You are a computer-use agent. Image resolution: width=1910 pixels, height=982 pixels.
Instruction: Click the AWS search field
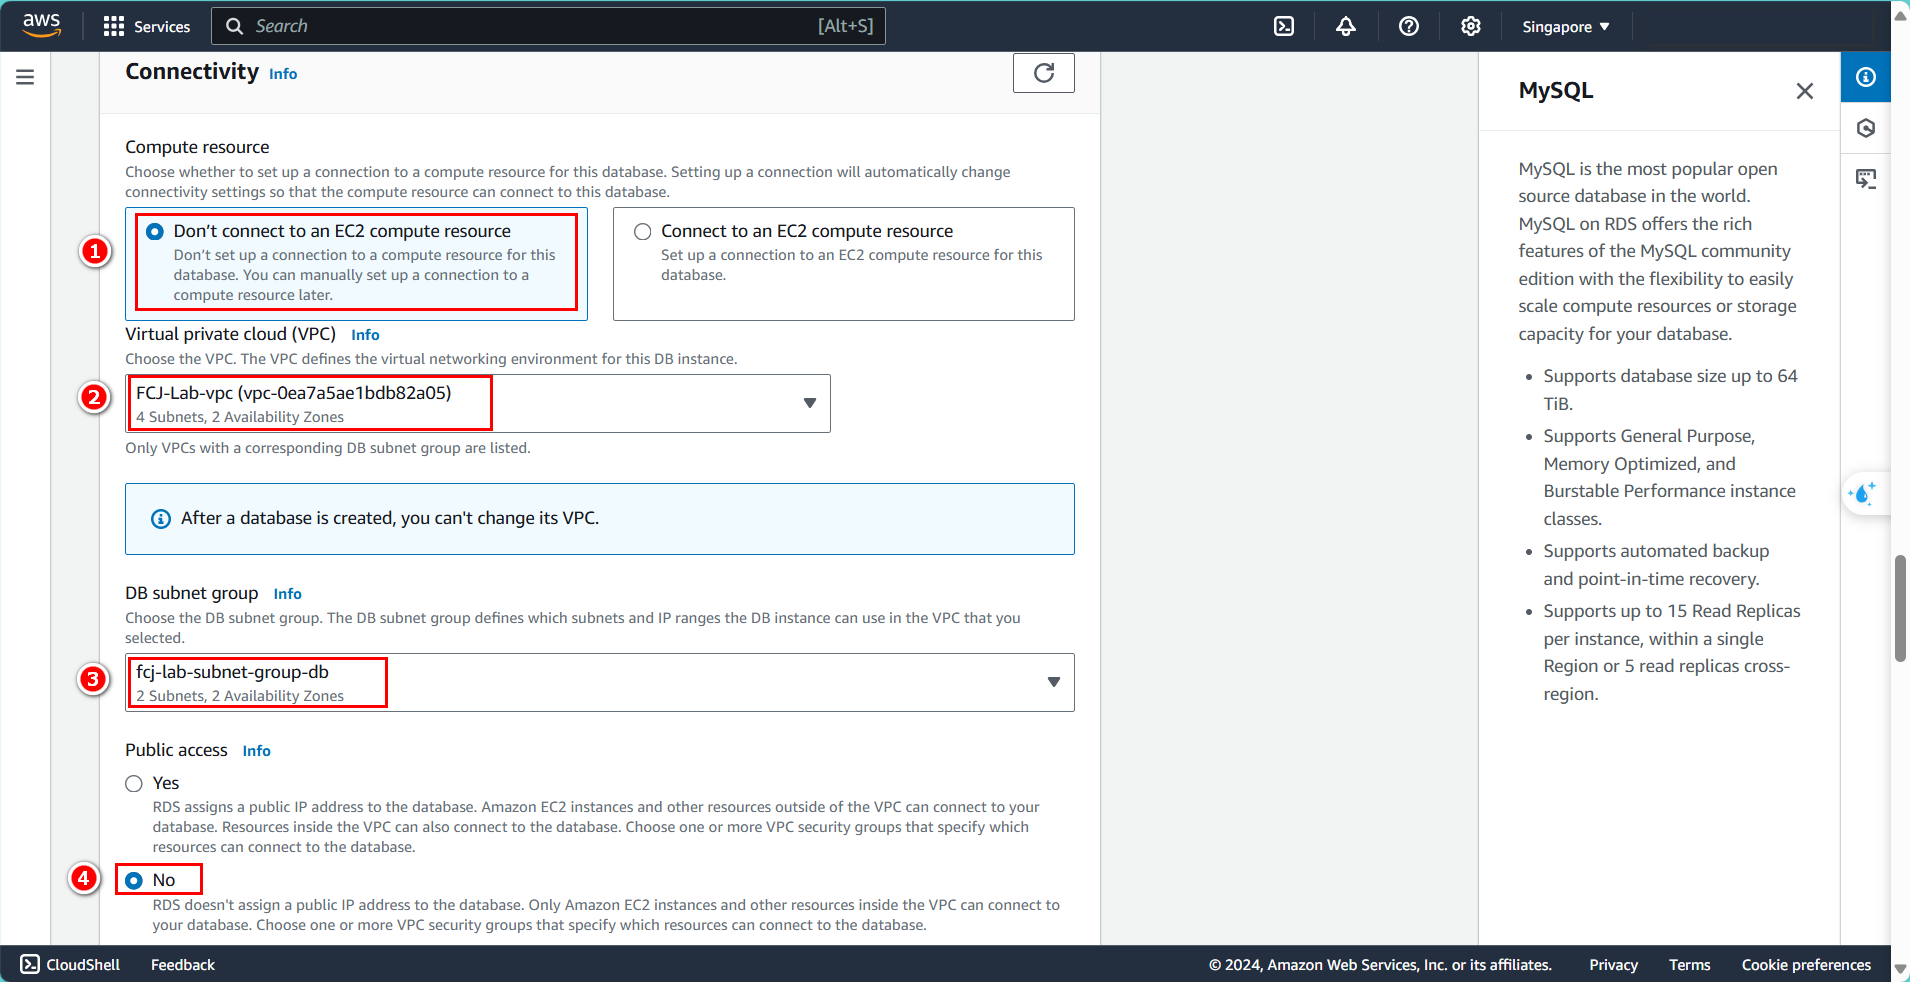click(548, 26)
